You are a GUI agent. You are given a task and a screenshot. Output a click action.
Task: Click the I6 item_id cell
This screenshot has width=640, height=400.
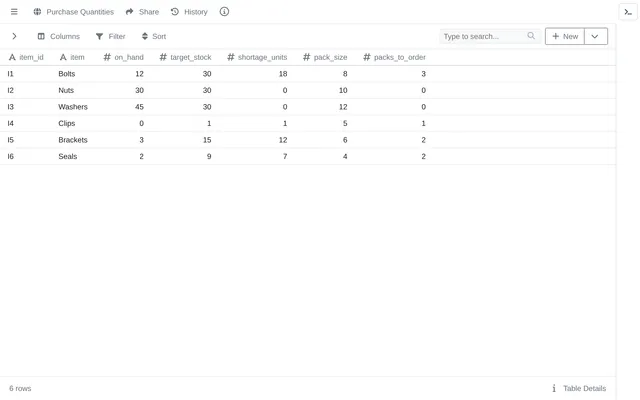11,156
